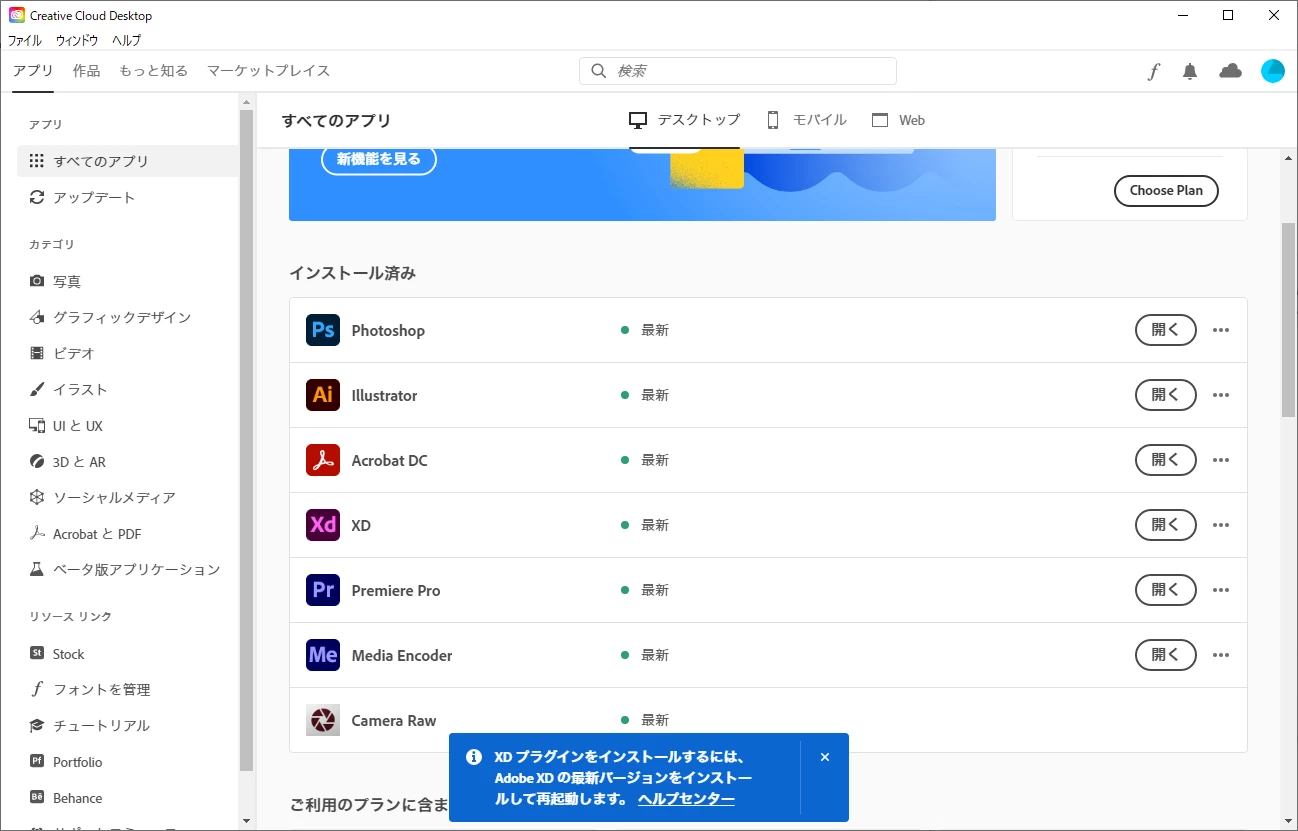Click the sidebar vertical scrollbar
The image size is (1298, 831).
247,440
